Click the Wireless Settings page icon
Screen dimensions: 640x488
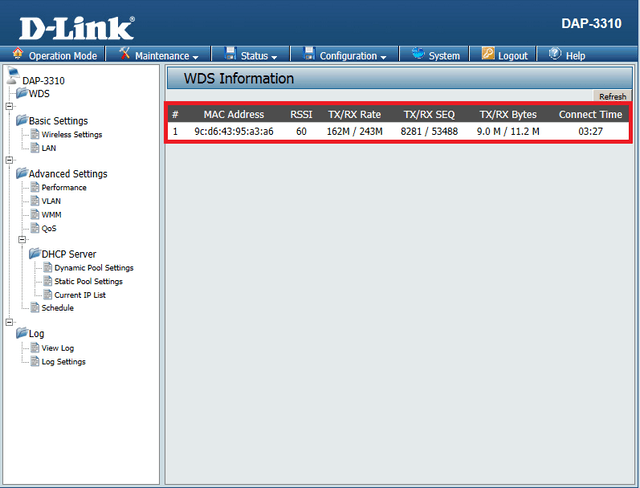[35, 134]
